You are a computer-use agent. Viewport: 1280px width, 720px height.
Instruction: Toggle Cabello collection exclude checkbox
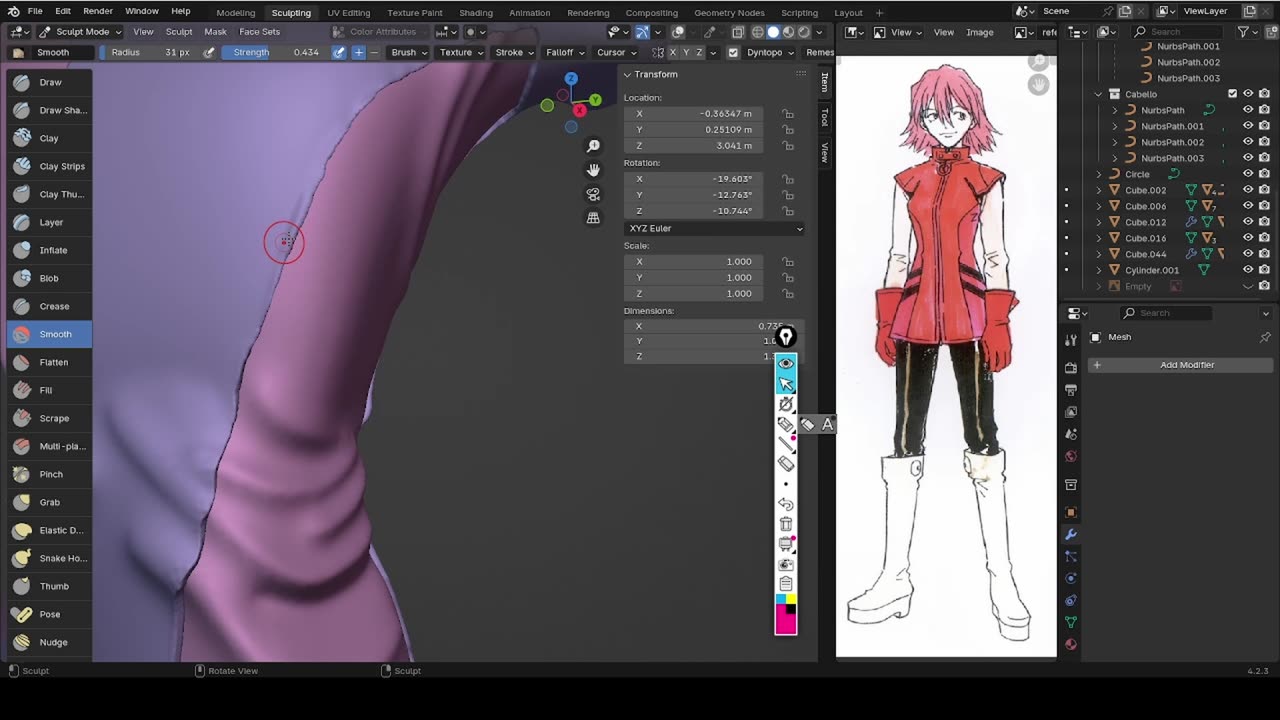1232,94
